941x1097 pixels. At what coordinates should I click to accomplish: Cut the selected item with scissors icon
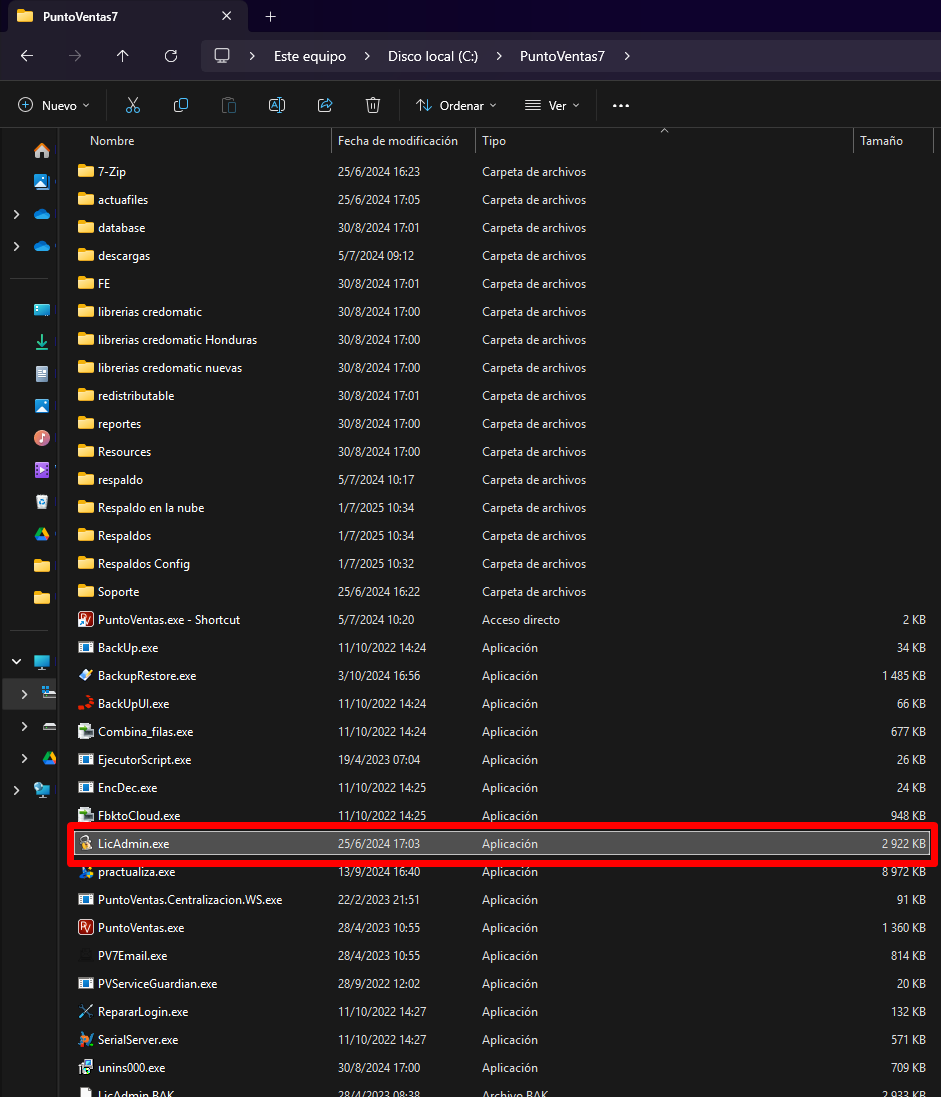click(133, 106)
